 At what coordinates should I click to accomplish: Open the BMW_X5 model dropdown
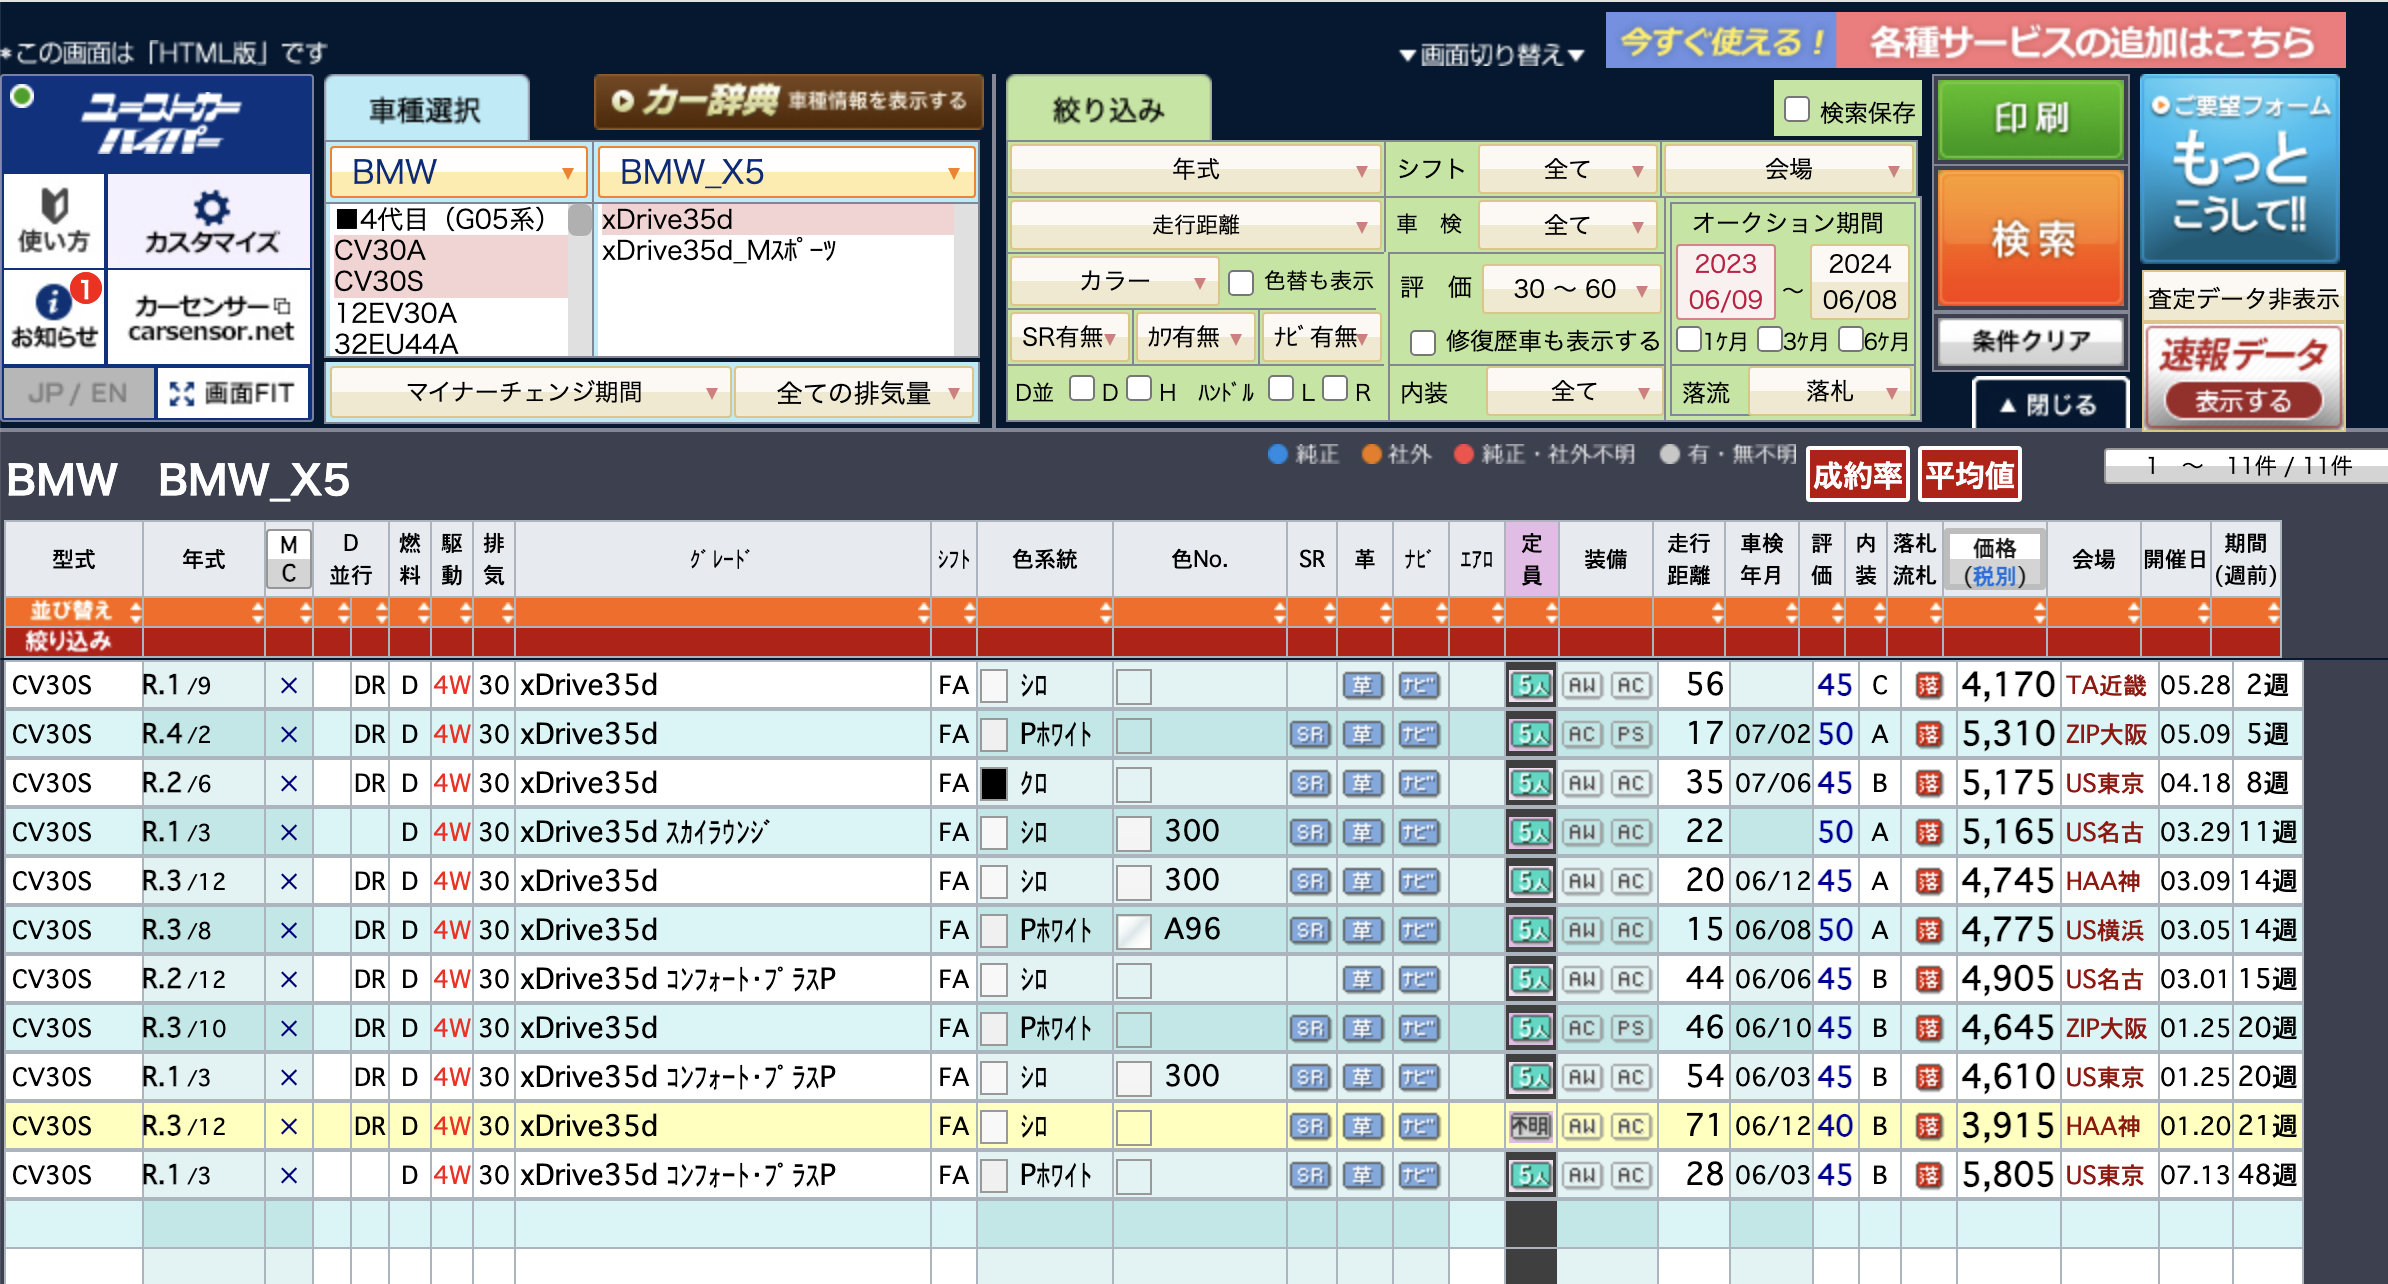click(x=786, y=172)
